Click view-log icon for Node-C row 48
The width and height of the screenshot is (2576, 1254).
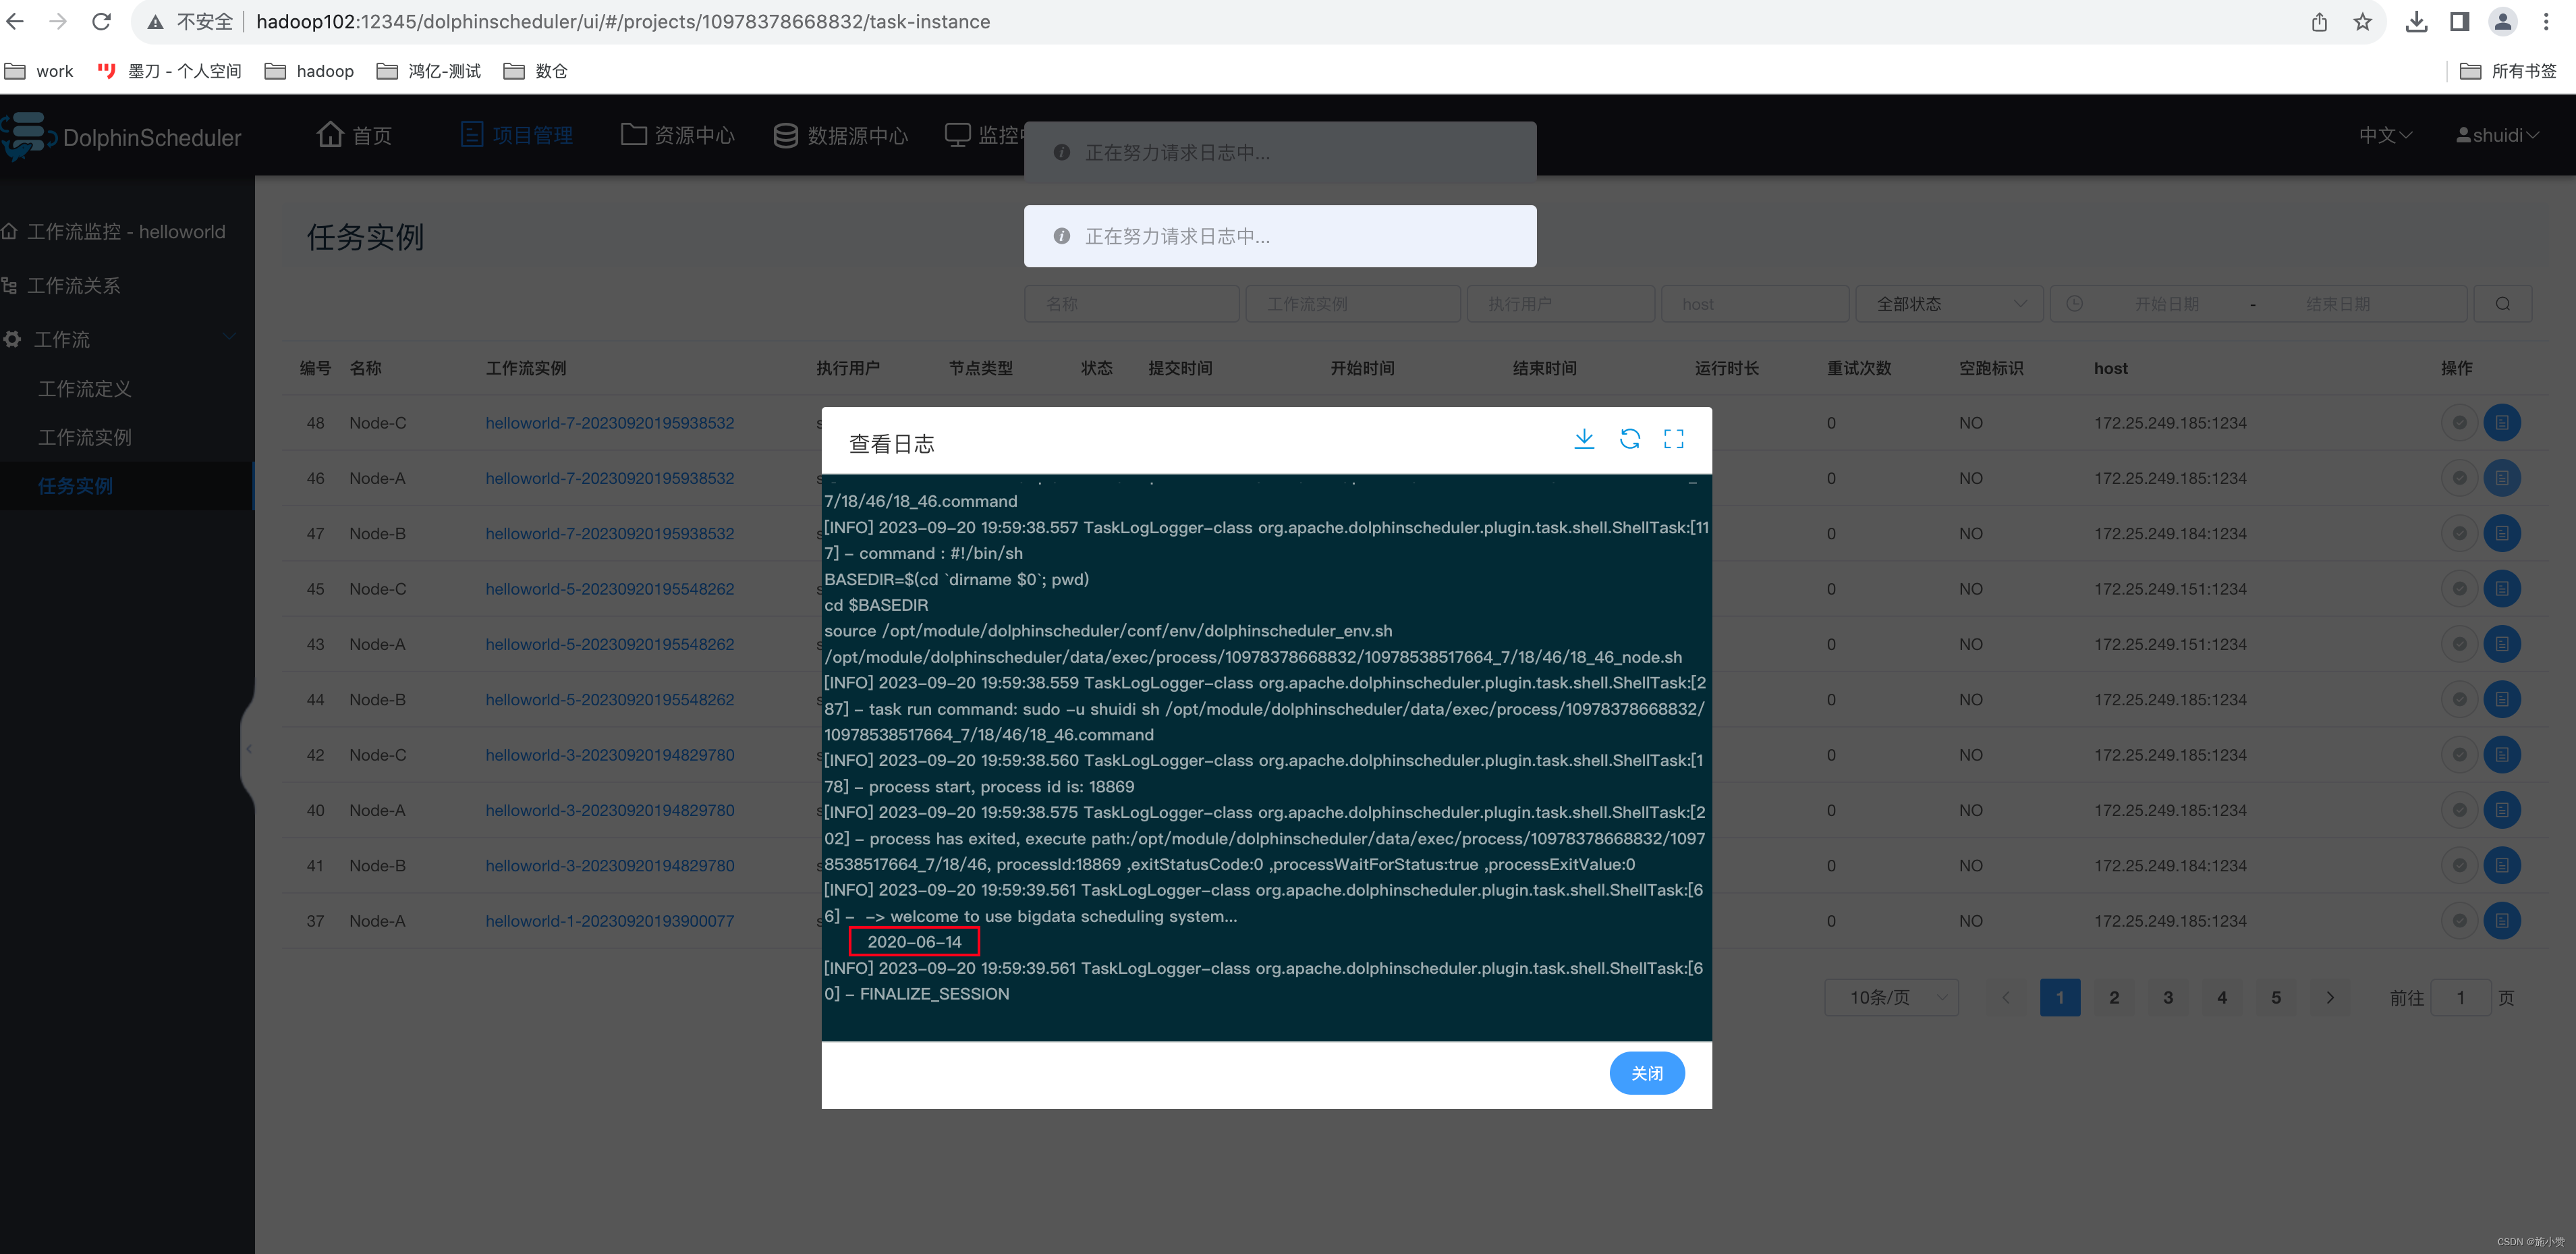[2501, 423]
